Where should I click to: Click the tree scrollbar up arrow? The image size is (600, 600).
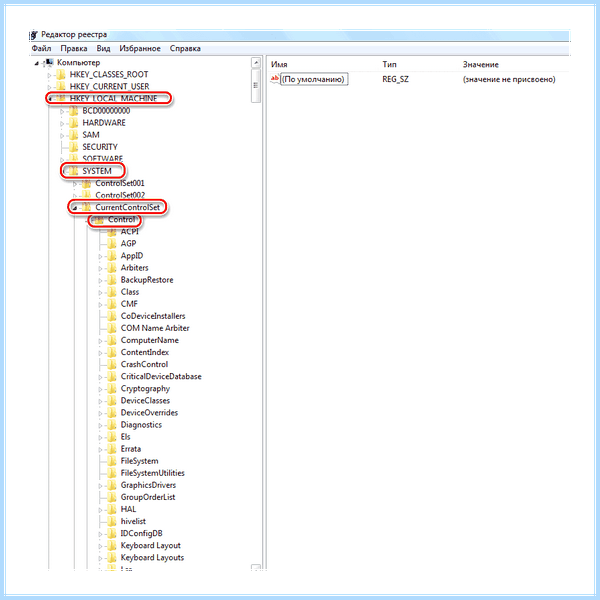tap(256, 63)
